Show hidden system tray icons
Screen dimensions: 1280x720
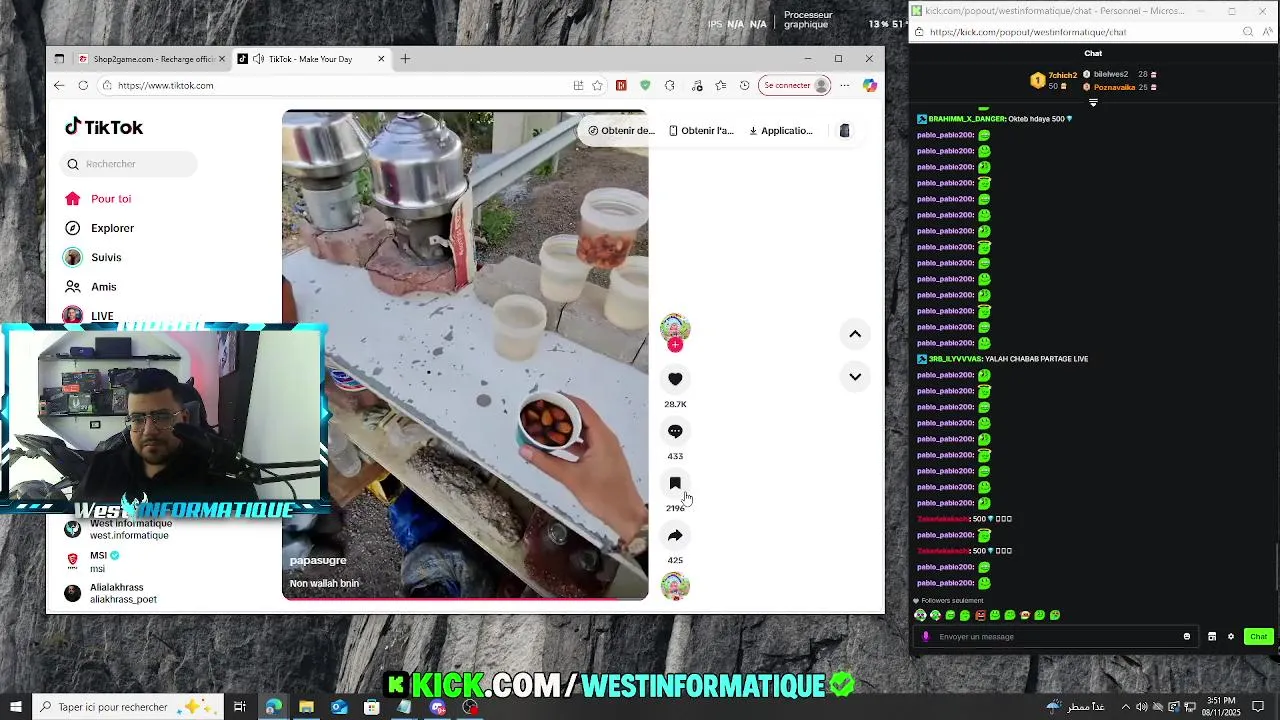(x=1126, y=707)
